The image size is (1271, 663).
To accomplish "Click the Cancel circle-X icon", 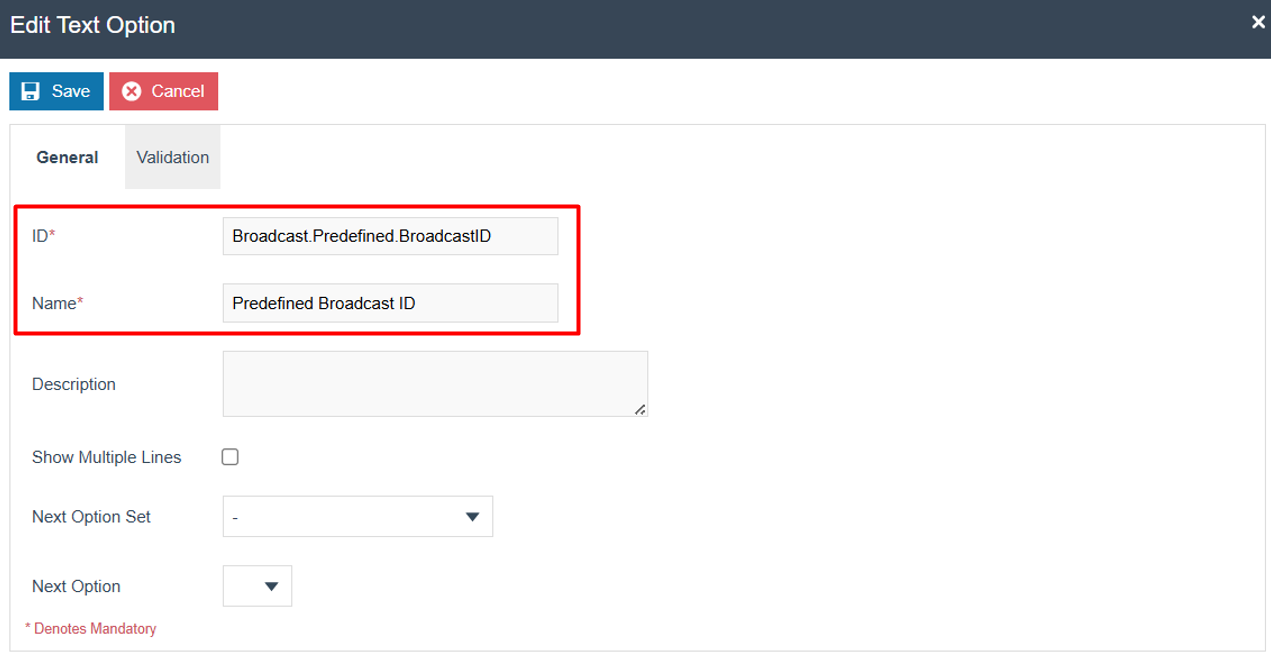I will (x=131, y=90).
